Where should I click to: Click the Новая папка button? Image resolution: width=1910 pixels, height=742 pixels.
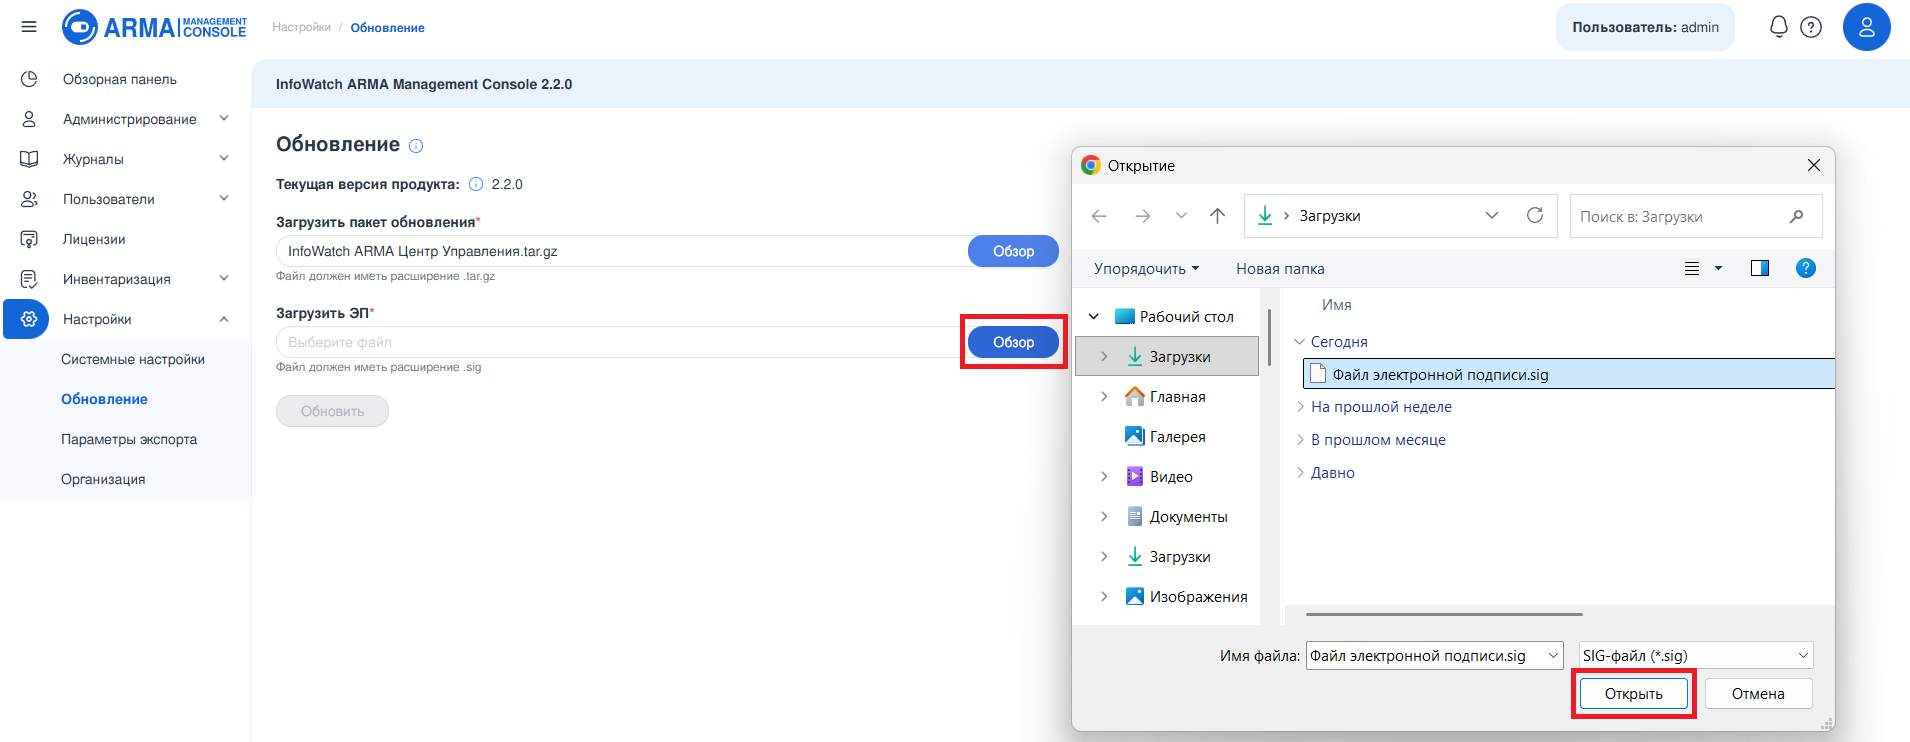coord(1280,268)
